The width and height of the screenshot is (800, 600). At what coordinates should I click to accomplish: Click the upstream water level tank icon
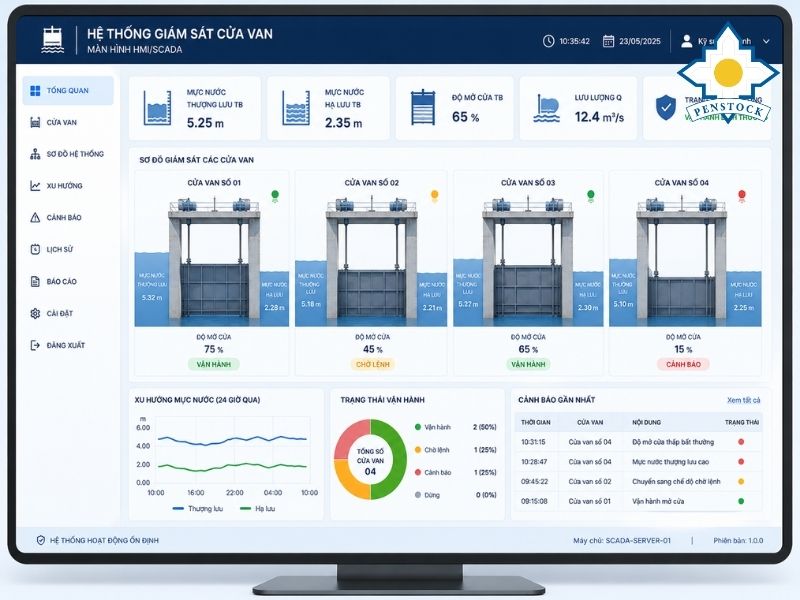pyautogui.click(x=157, y=108)
